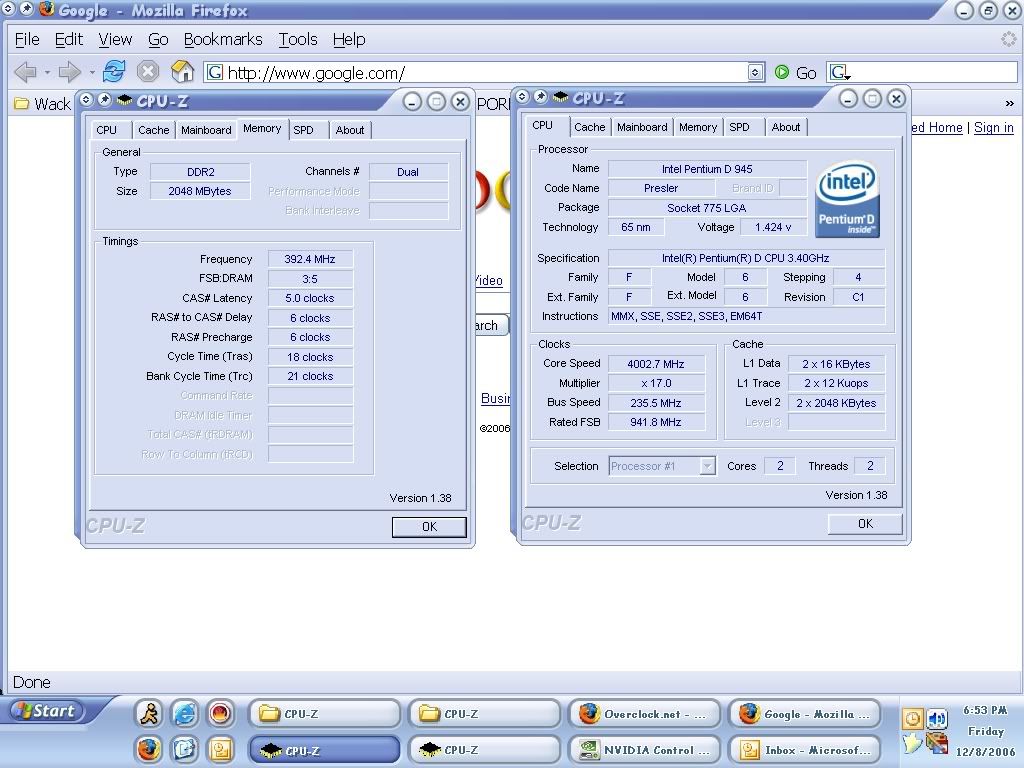Click the volume speaker icon in system tray

coord(937,720)
